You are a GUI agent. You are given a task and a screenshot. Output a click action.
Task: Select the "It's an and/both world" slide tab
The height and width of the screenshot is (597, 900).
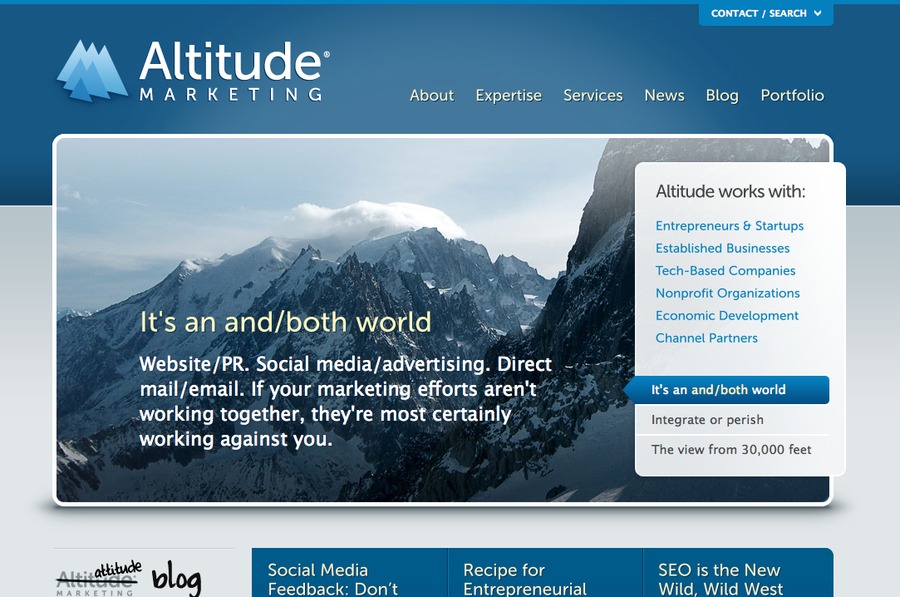tap(727, 390)
